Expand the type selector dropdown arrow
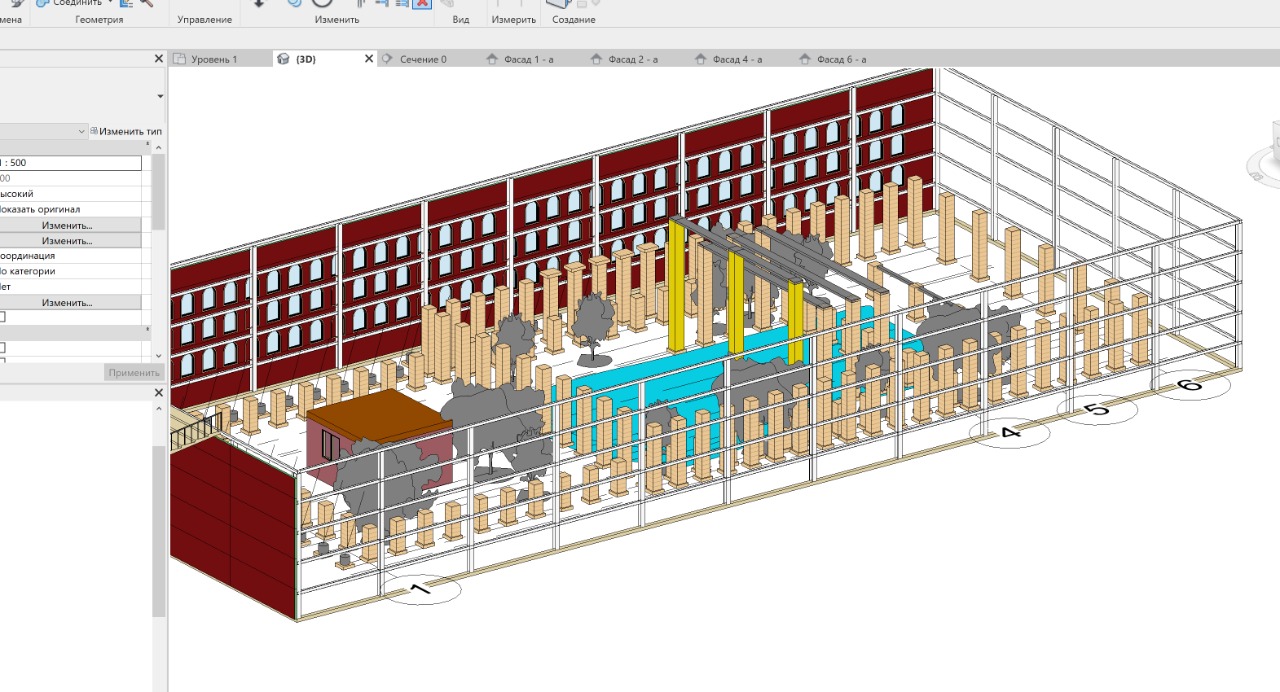Screen dimensions: 1280x692 point(160,96)
